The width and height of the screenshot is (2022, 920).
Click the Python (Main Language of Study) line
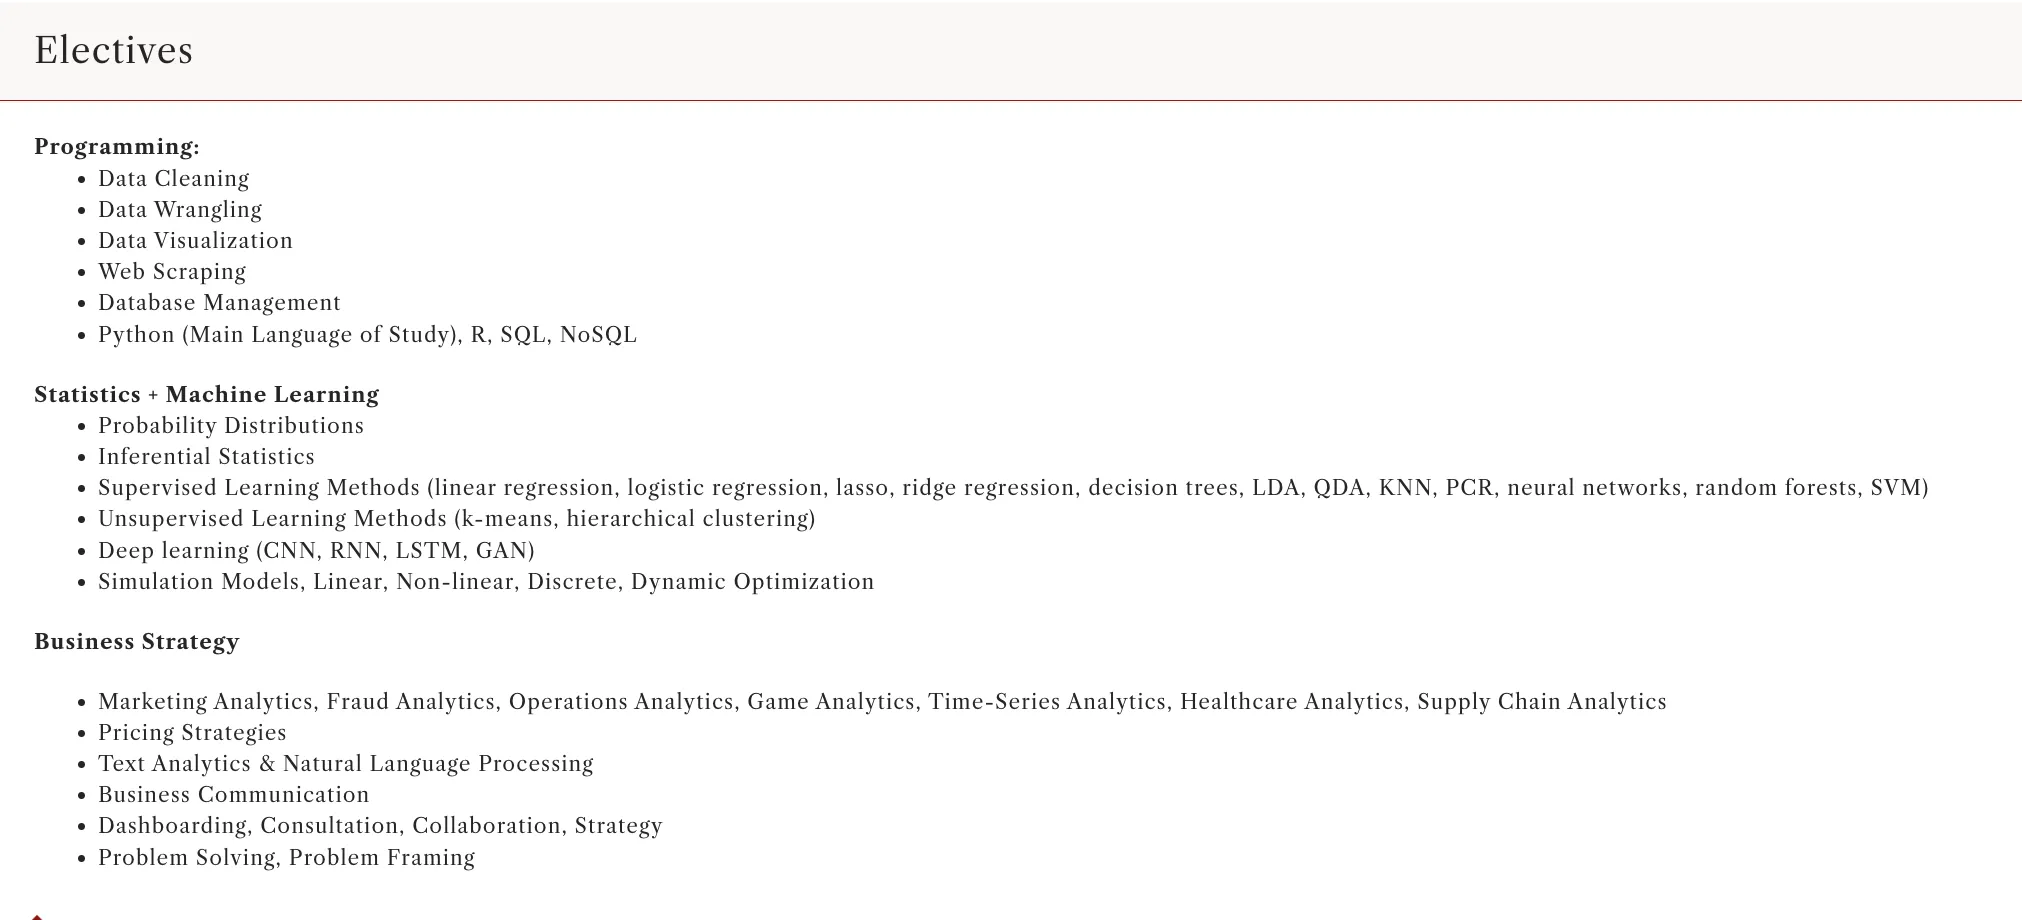tap(367, 335)
